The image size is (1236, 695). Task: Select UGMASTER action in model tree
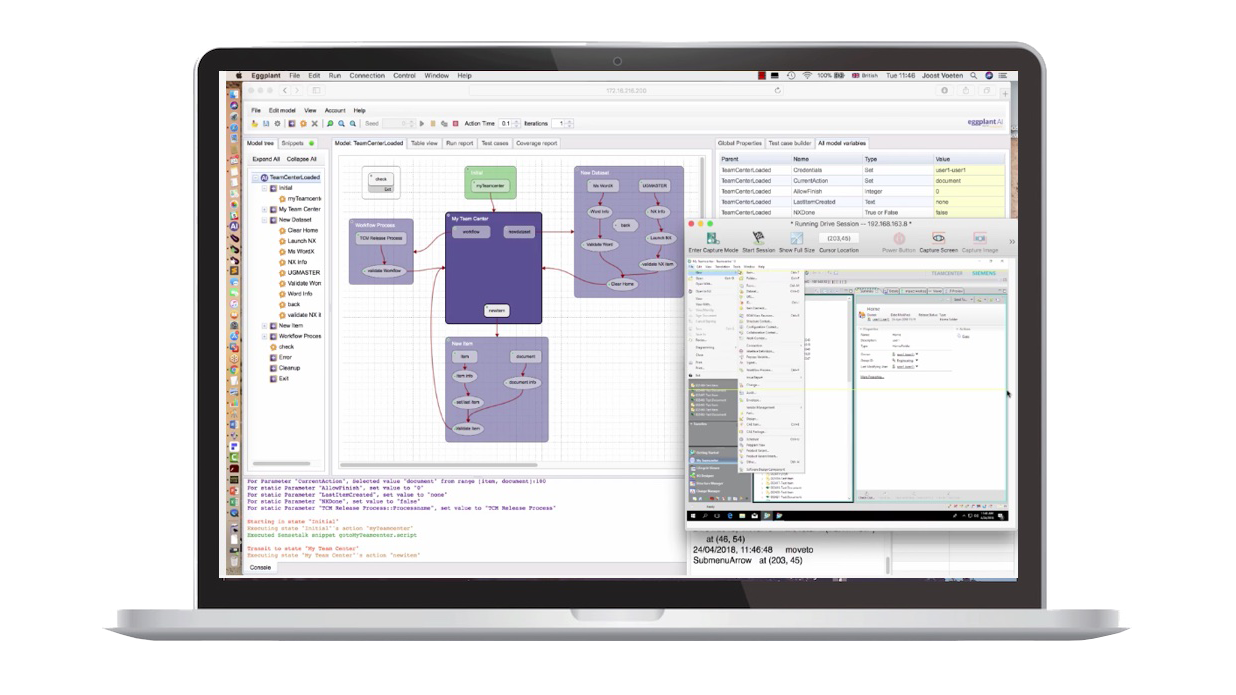[x=304, y=272]
